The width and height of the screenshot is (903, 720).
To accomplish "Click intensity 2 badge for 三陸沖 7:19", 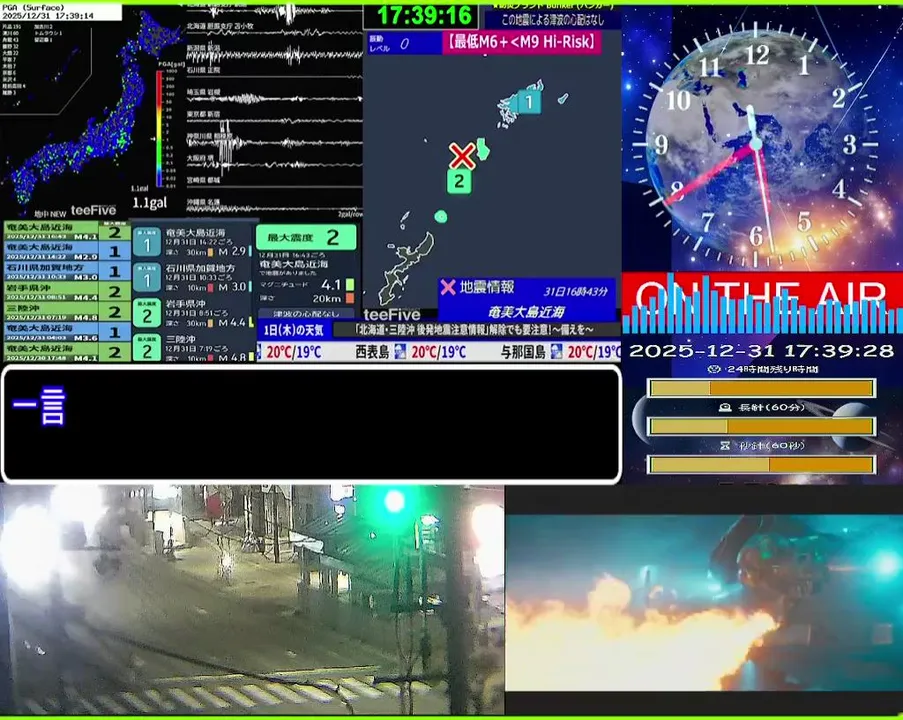I will [x=147, y=348].
